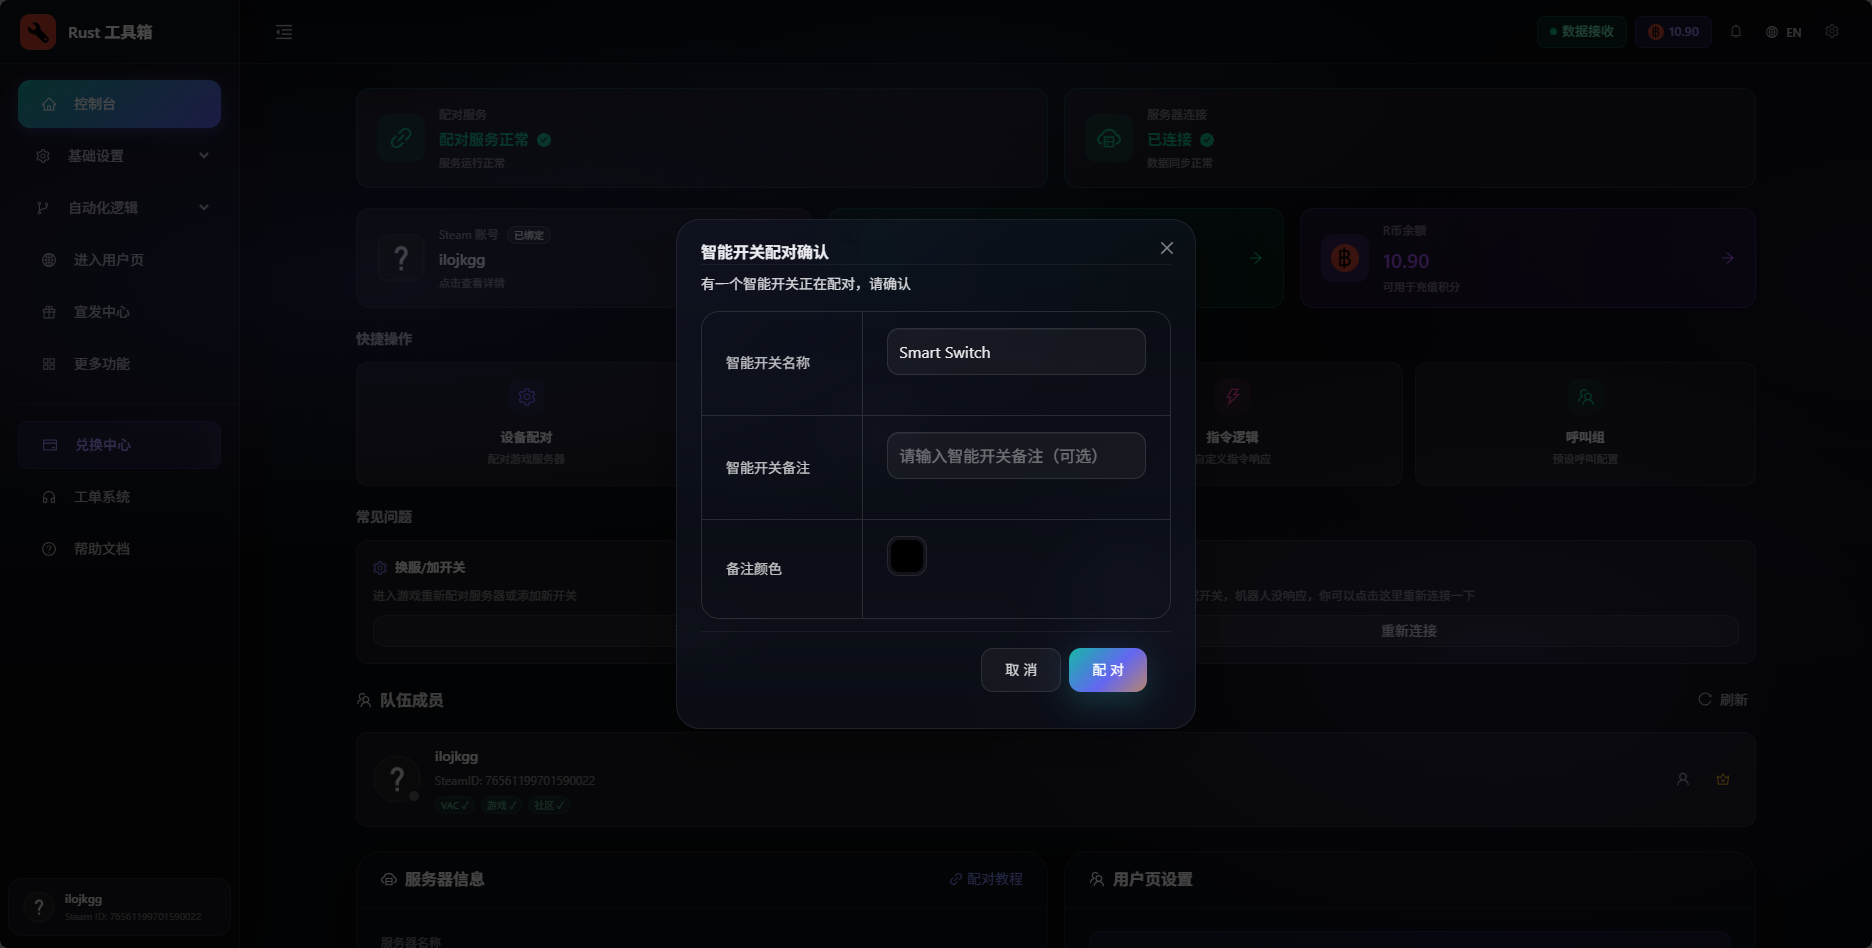Click the orange crown icon on ilojkgg's row
The width and height of the screenshot is (1872, 948).
[x=1723, y=779]
